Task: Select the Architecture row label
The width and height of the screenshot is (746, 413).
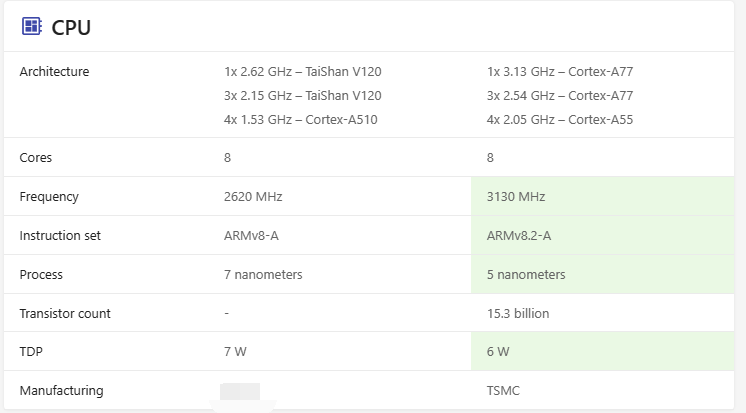Action: point(54,72)
